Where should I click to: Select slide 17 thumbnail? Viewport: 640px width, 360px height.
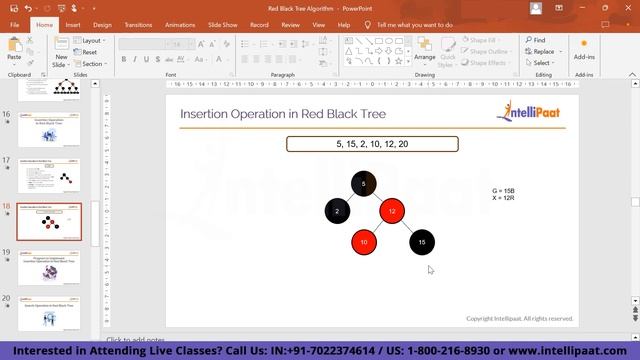[49, 176]
